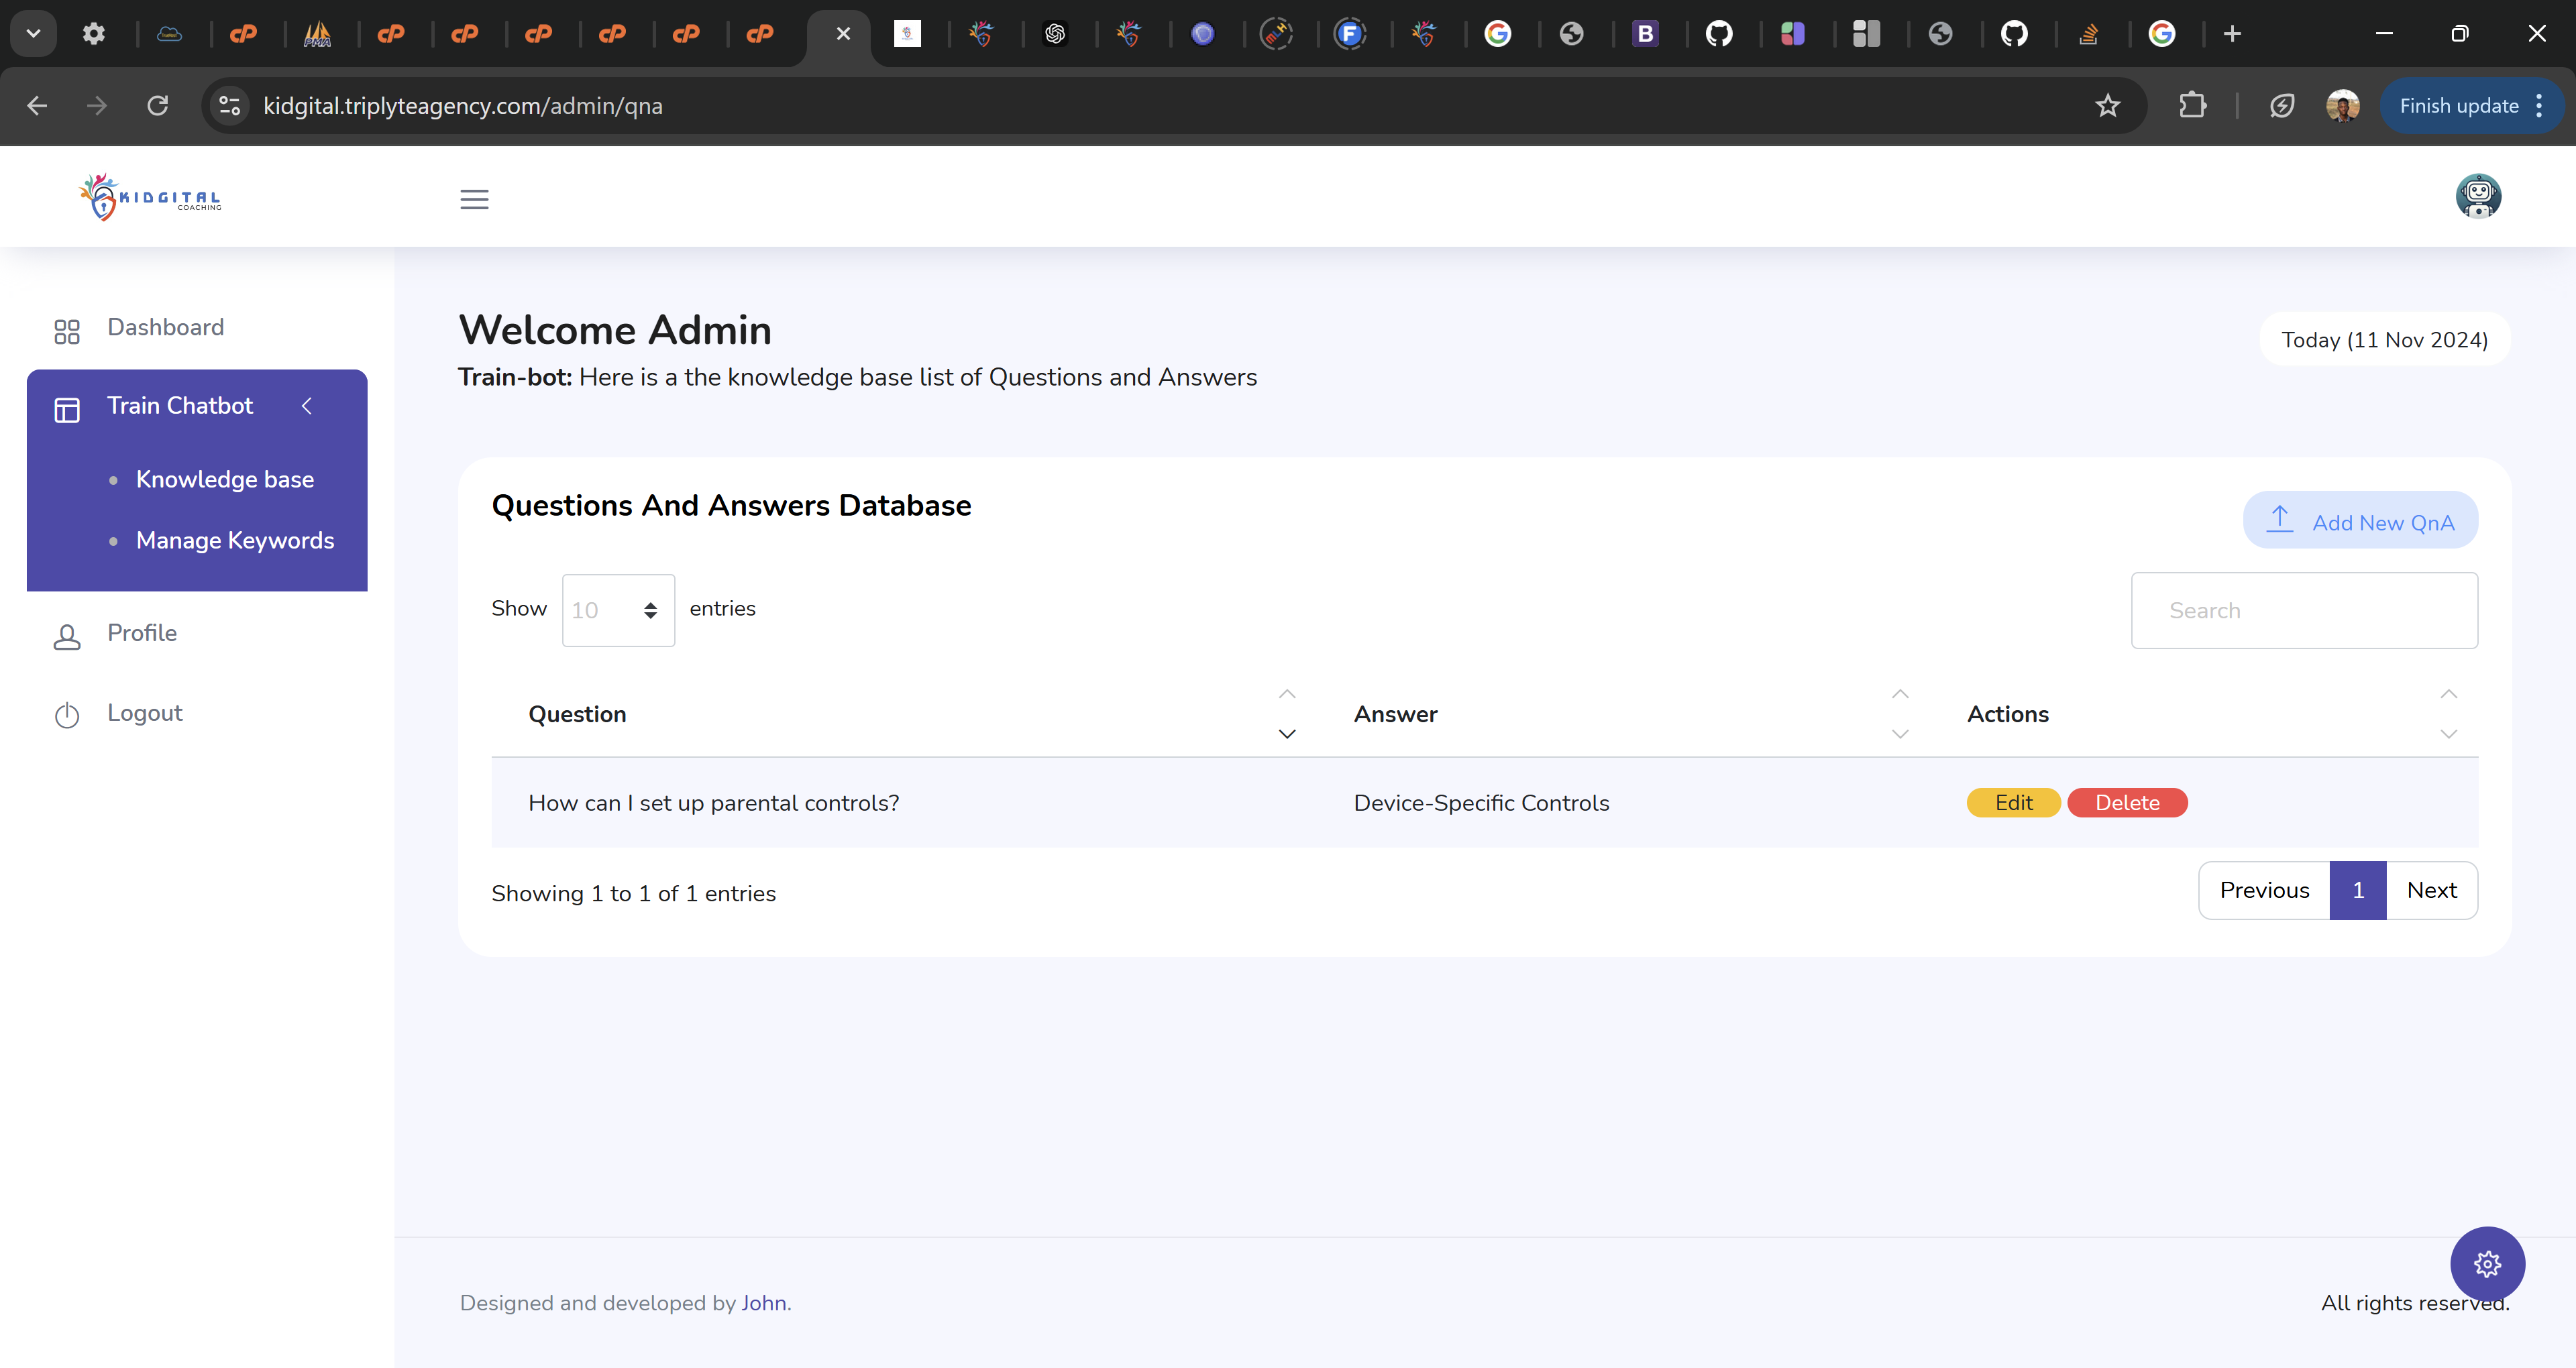Go to Knowledge base submenu item
Viewport: 2576px width, 1368px height.
(x=225, y=479)
